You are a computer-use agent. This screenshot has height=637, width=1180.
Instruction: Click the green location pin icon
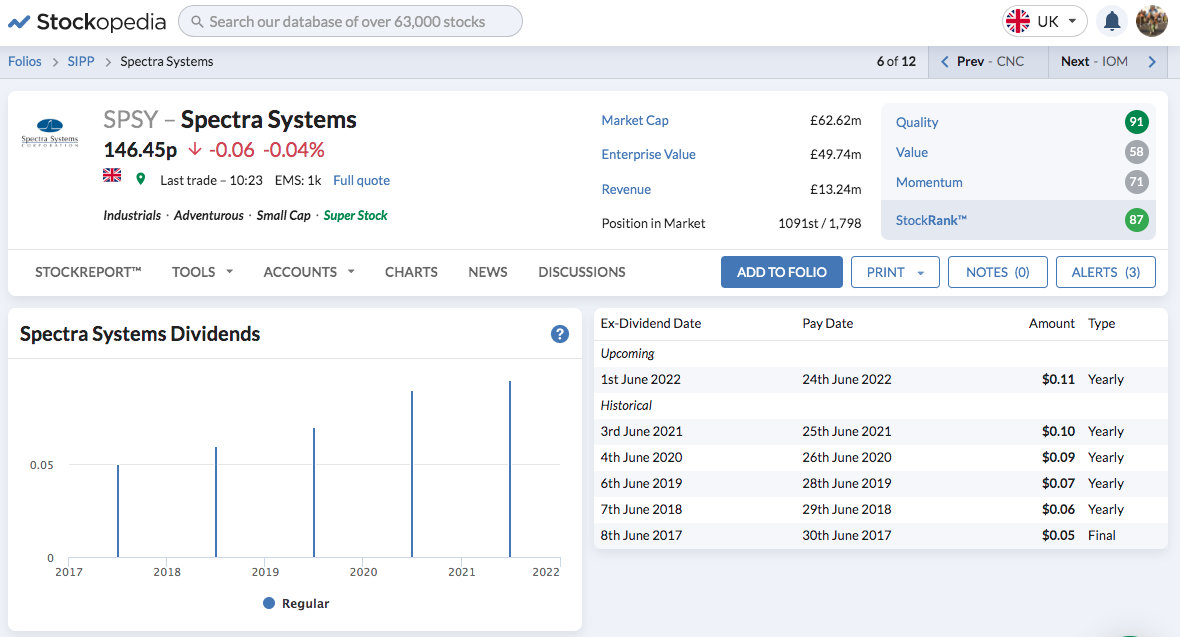point(140,179)
